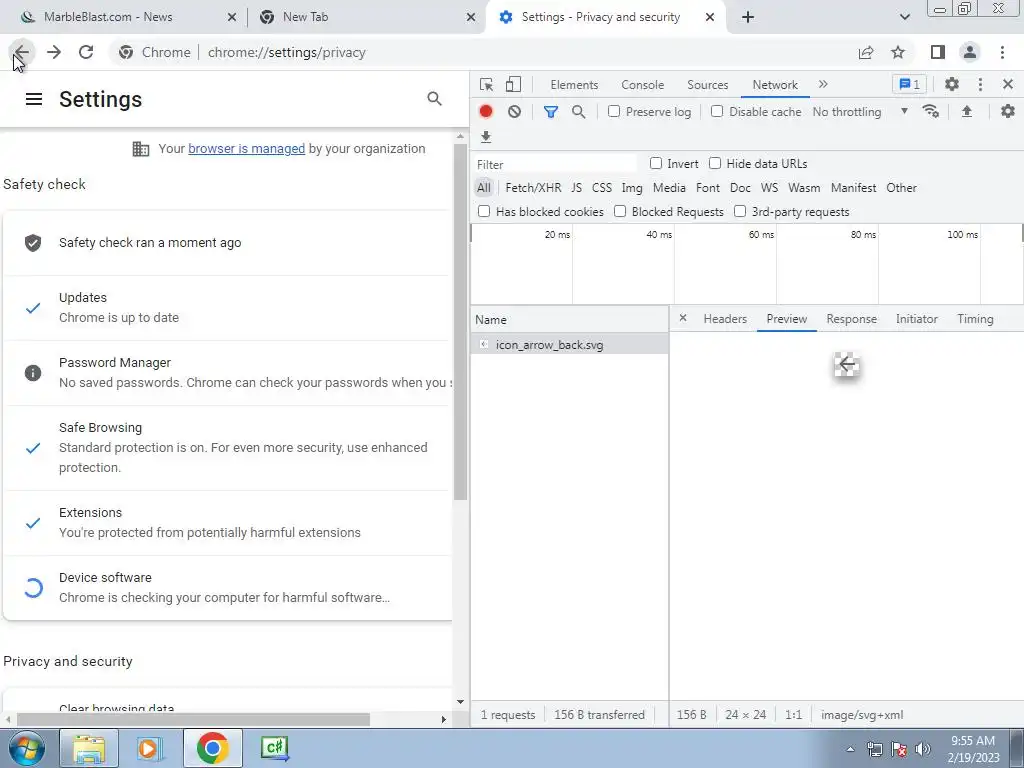Stop recording network log

(x=486, y=112)
